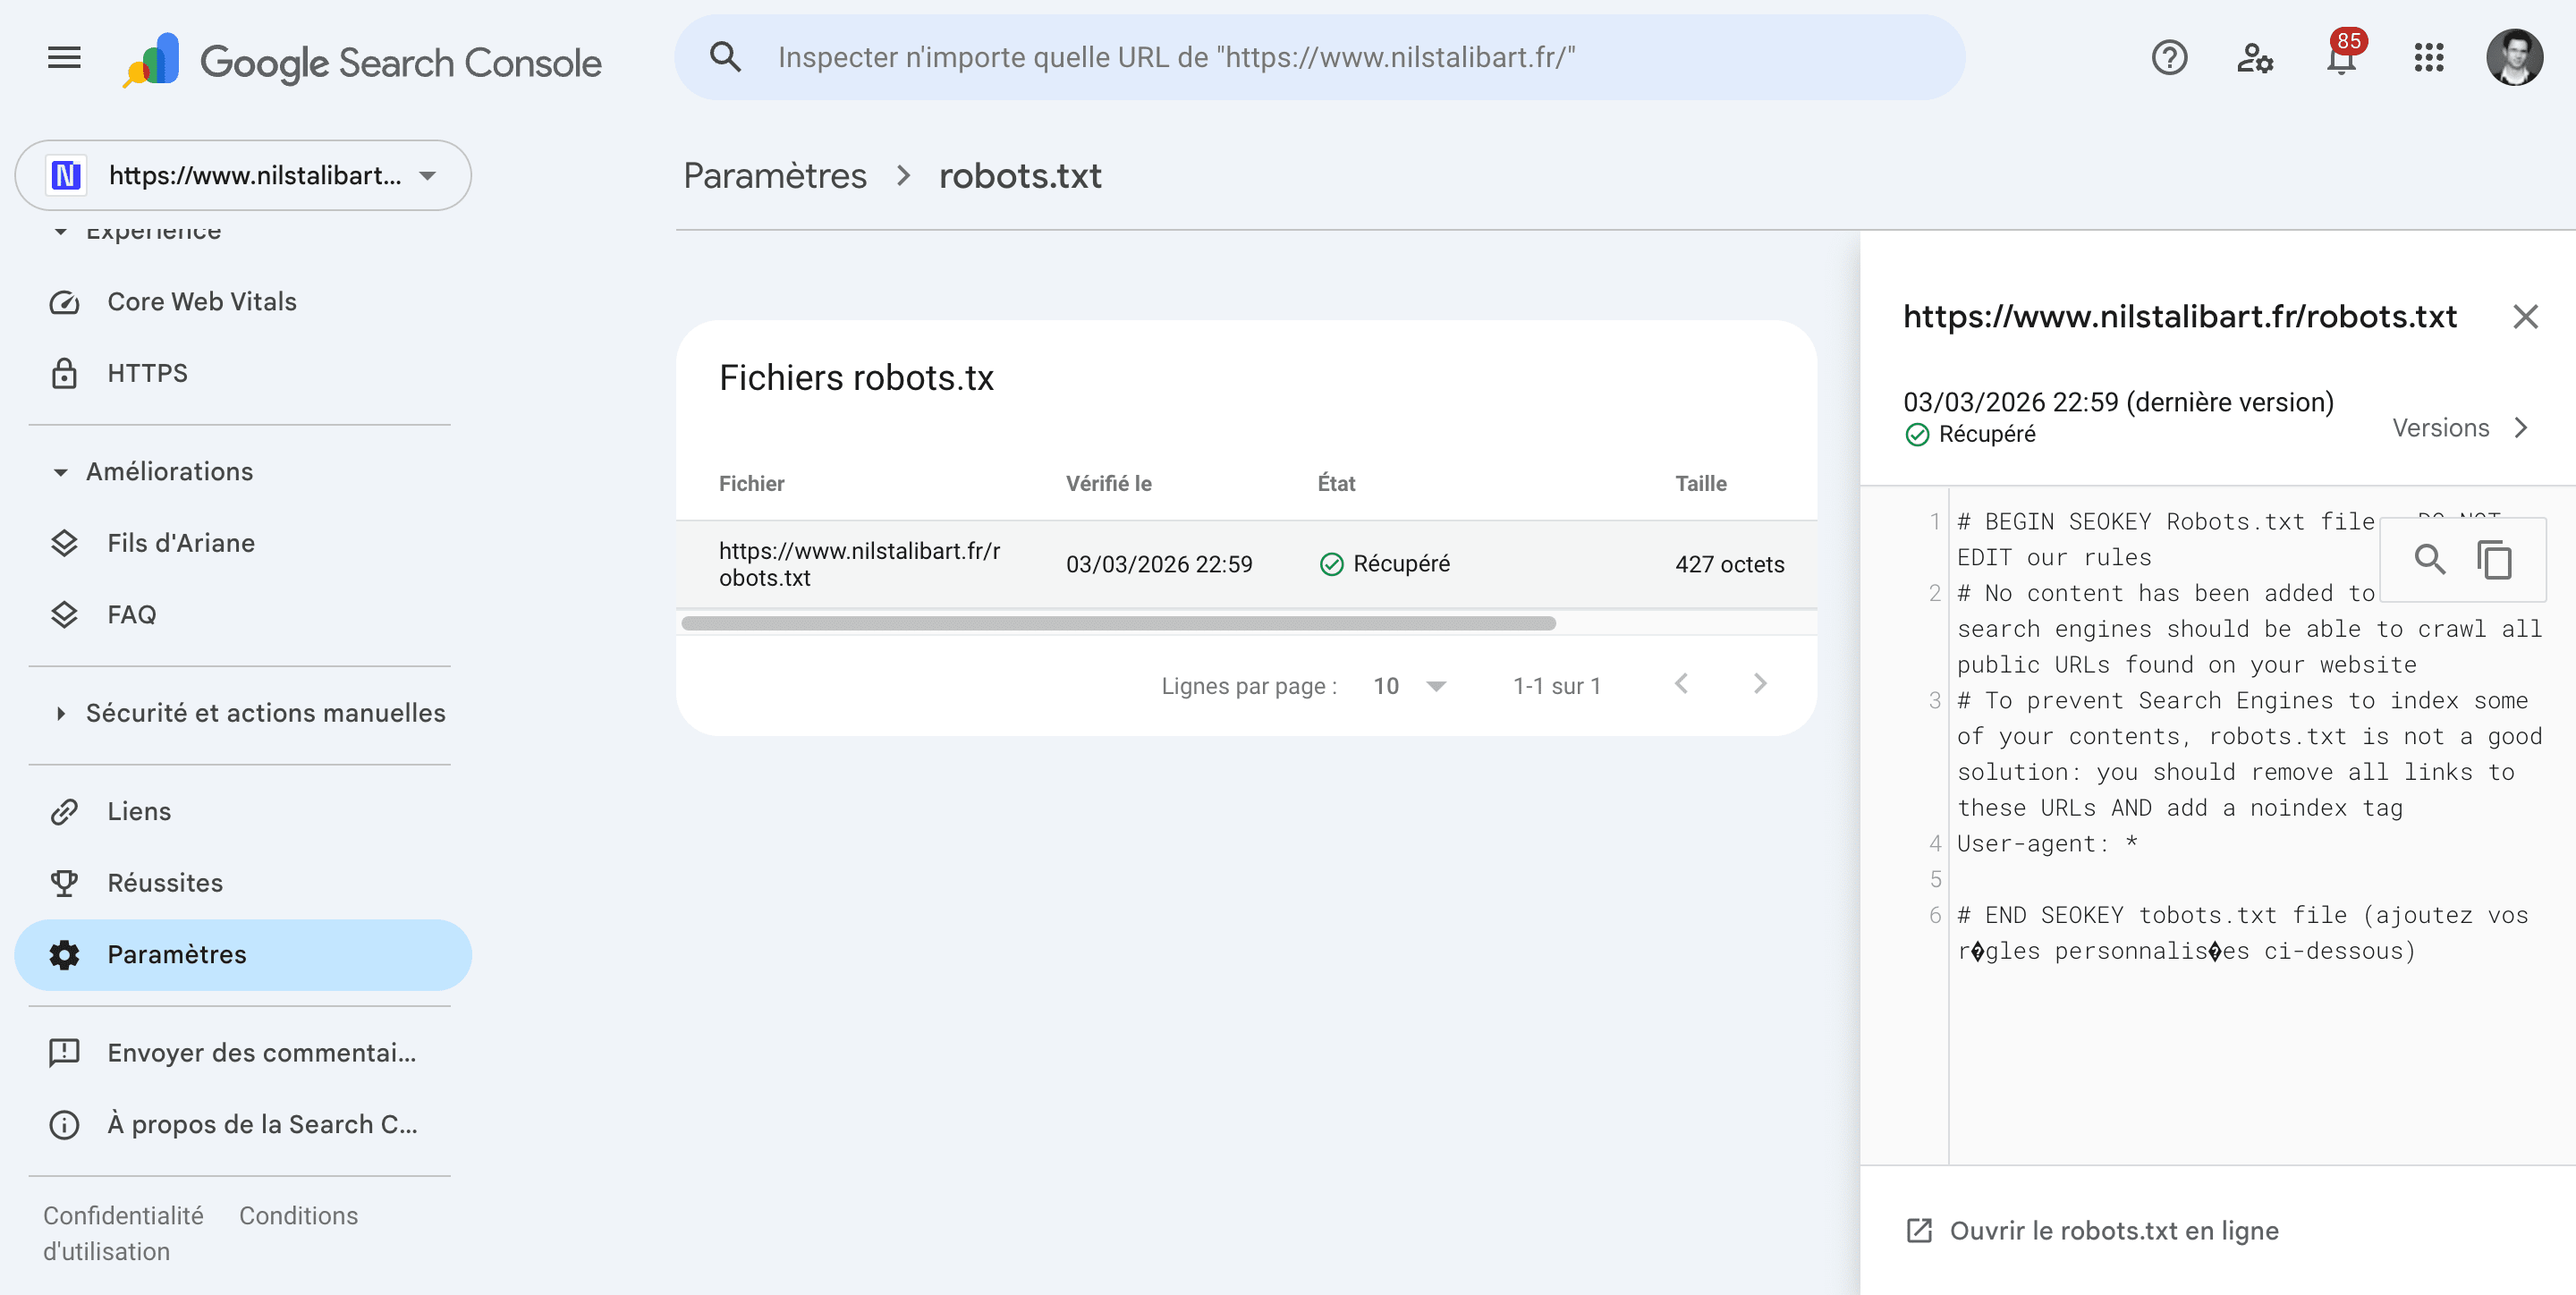Click the Fichier column header
Screen dimensions: 2576x1295
[x=751, y=484]
